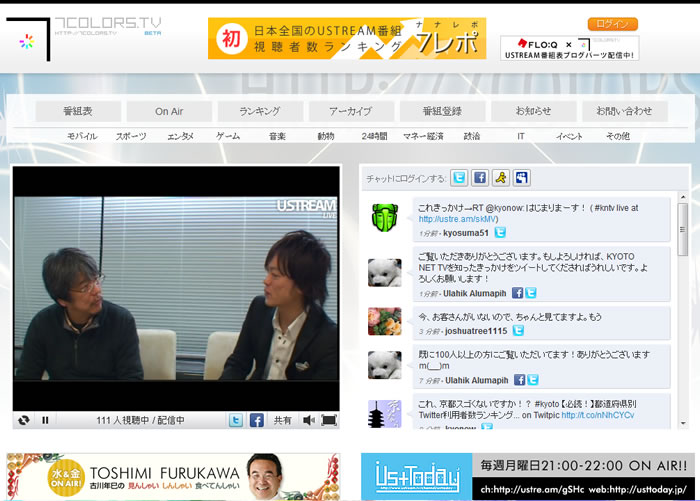This screenshot has height=501, width=700.
Task: Select the 動物 category
Action: coord(326,136)
